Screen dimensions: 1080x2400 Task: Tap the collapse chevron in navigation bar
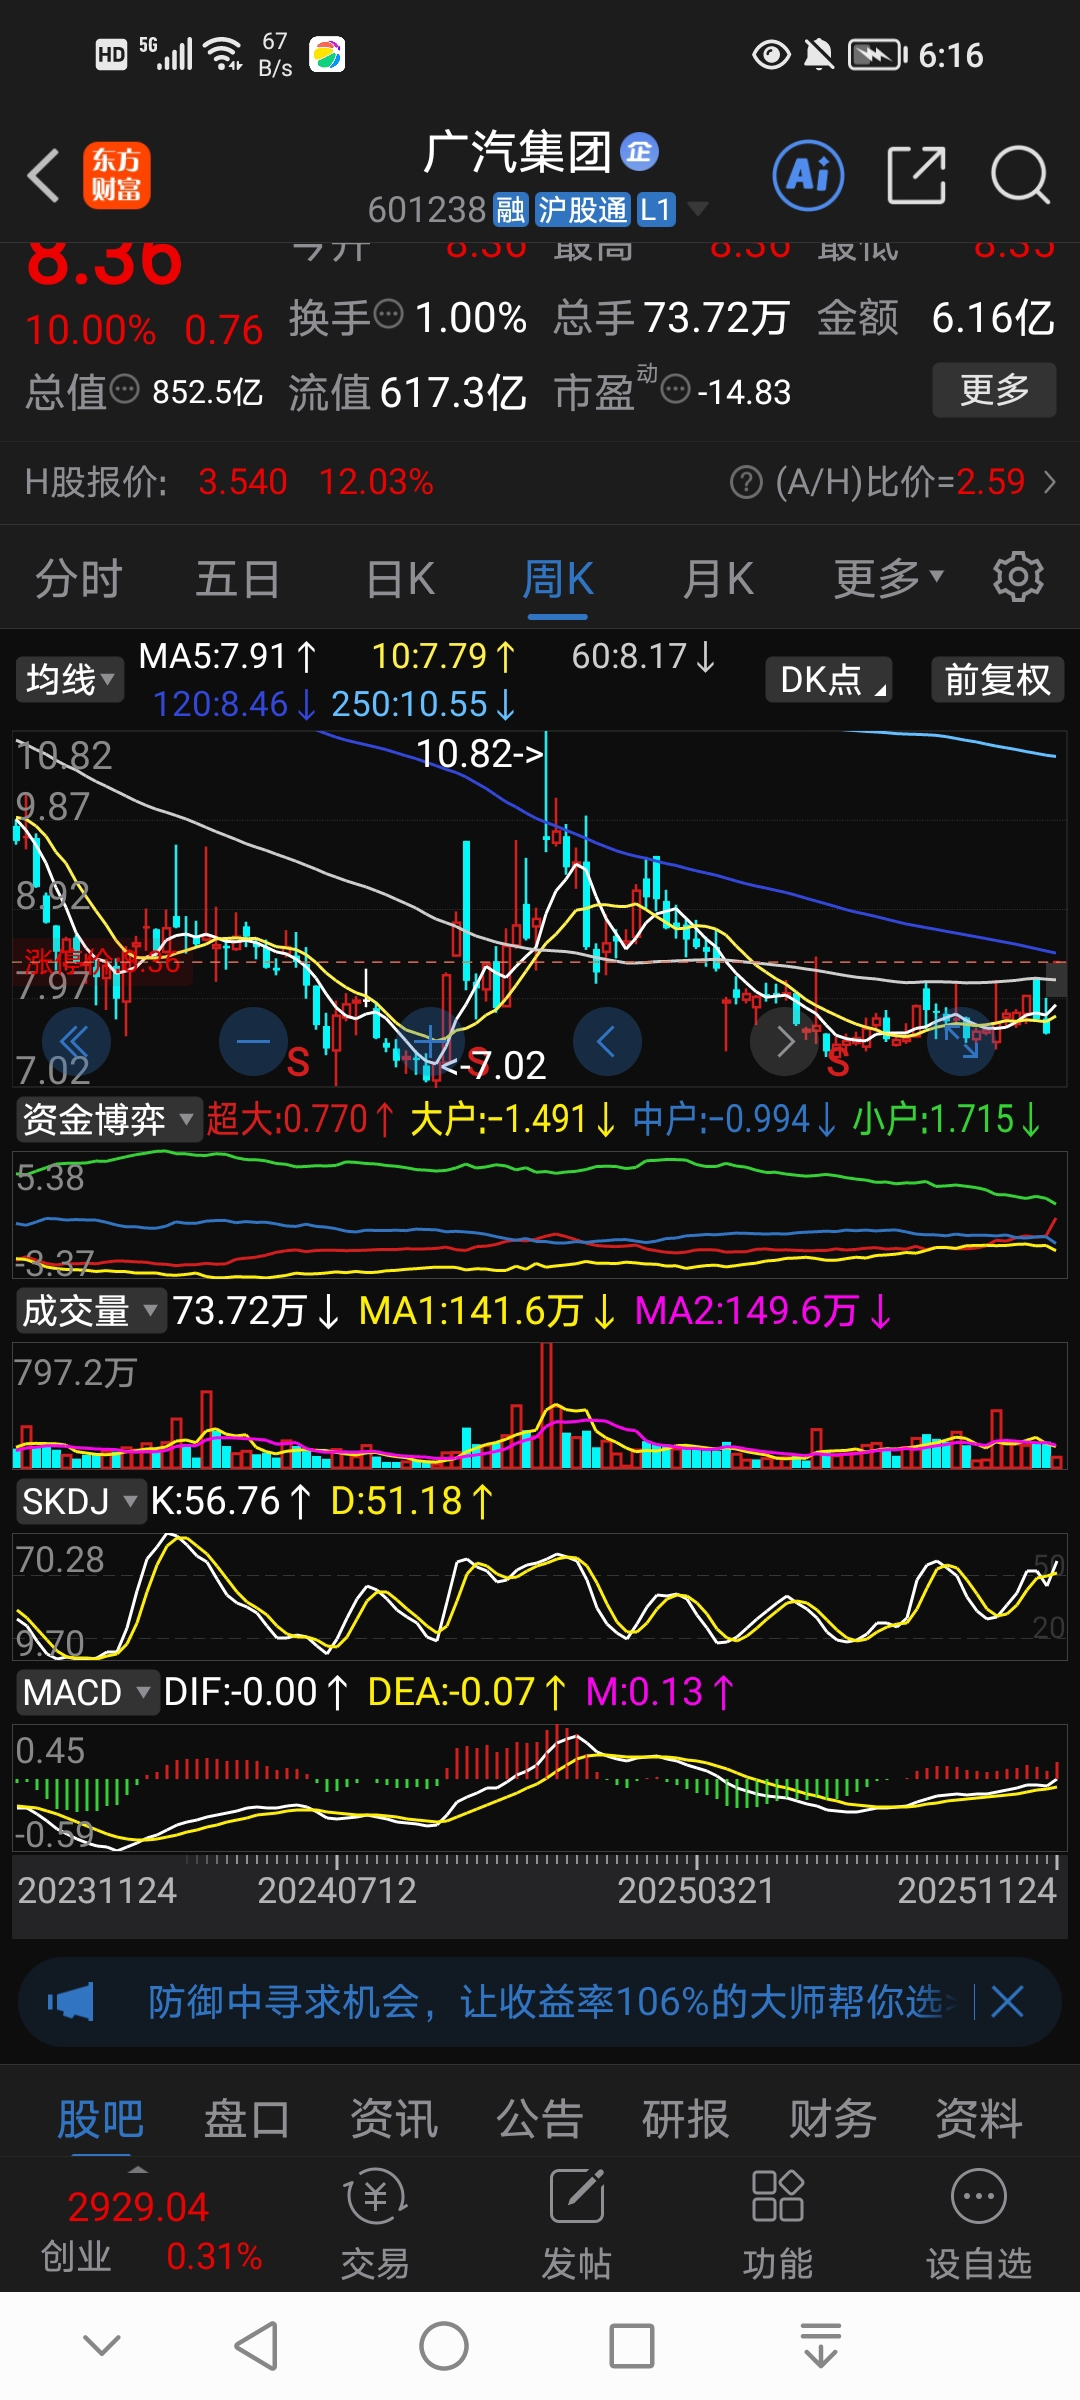(102, 2345)
